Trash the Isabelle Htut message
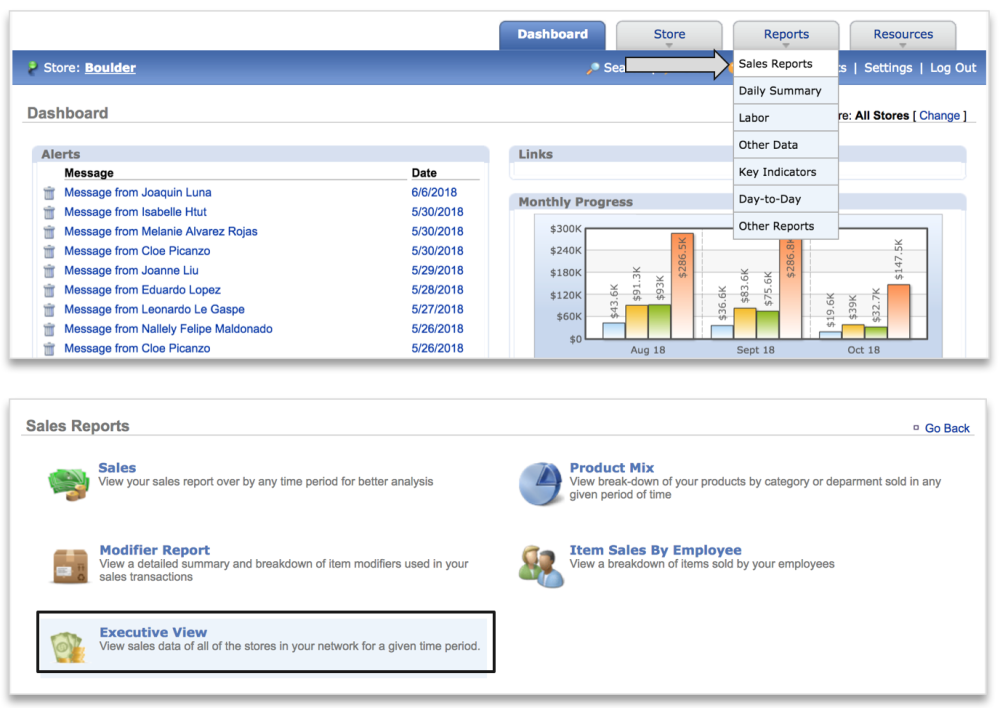 coord(49,212)
